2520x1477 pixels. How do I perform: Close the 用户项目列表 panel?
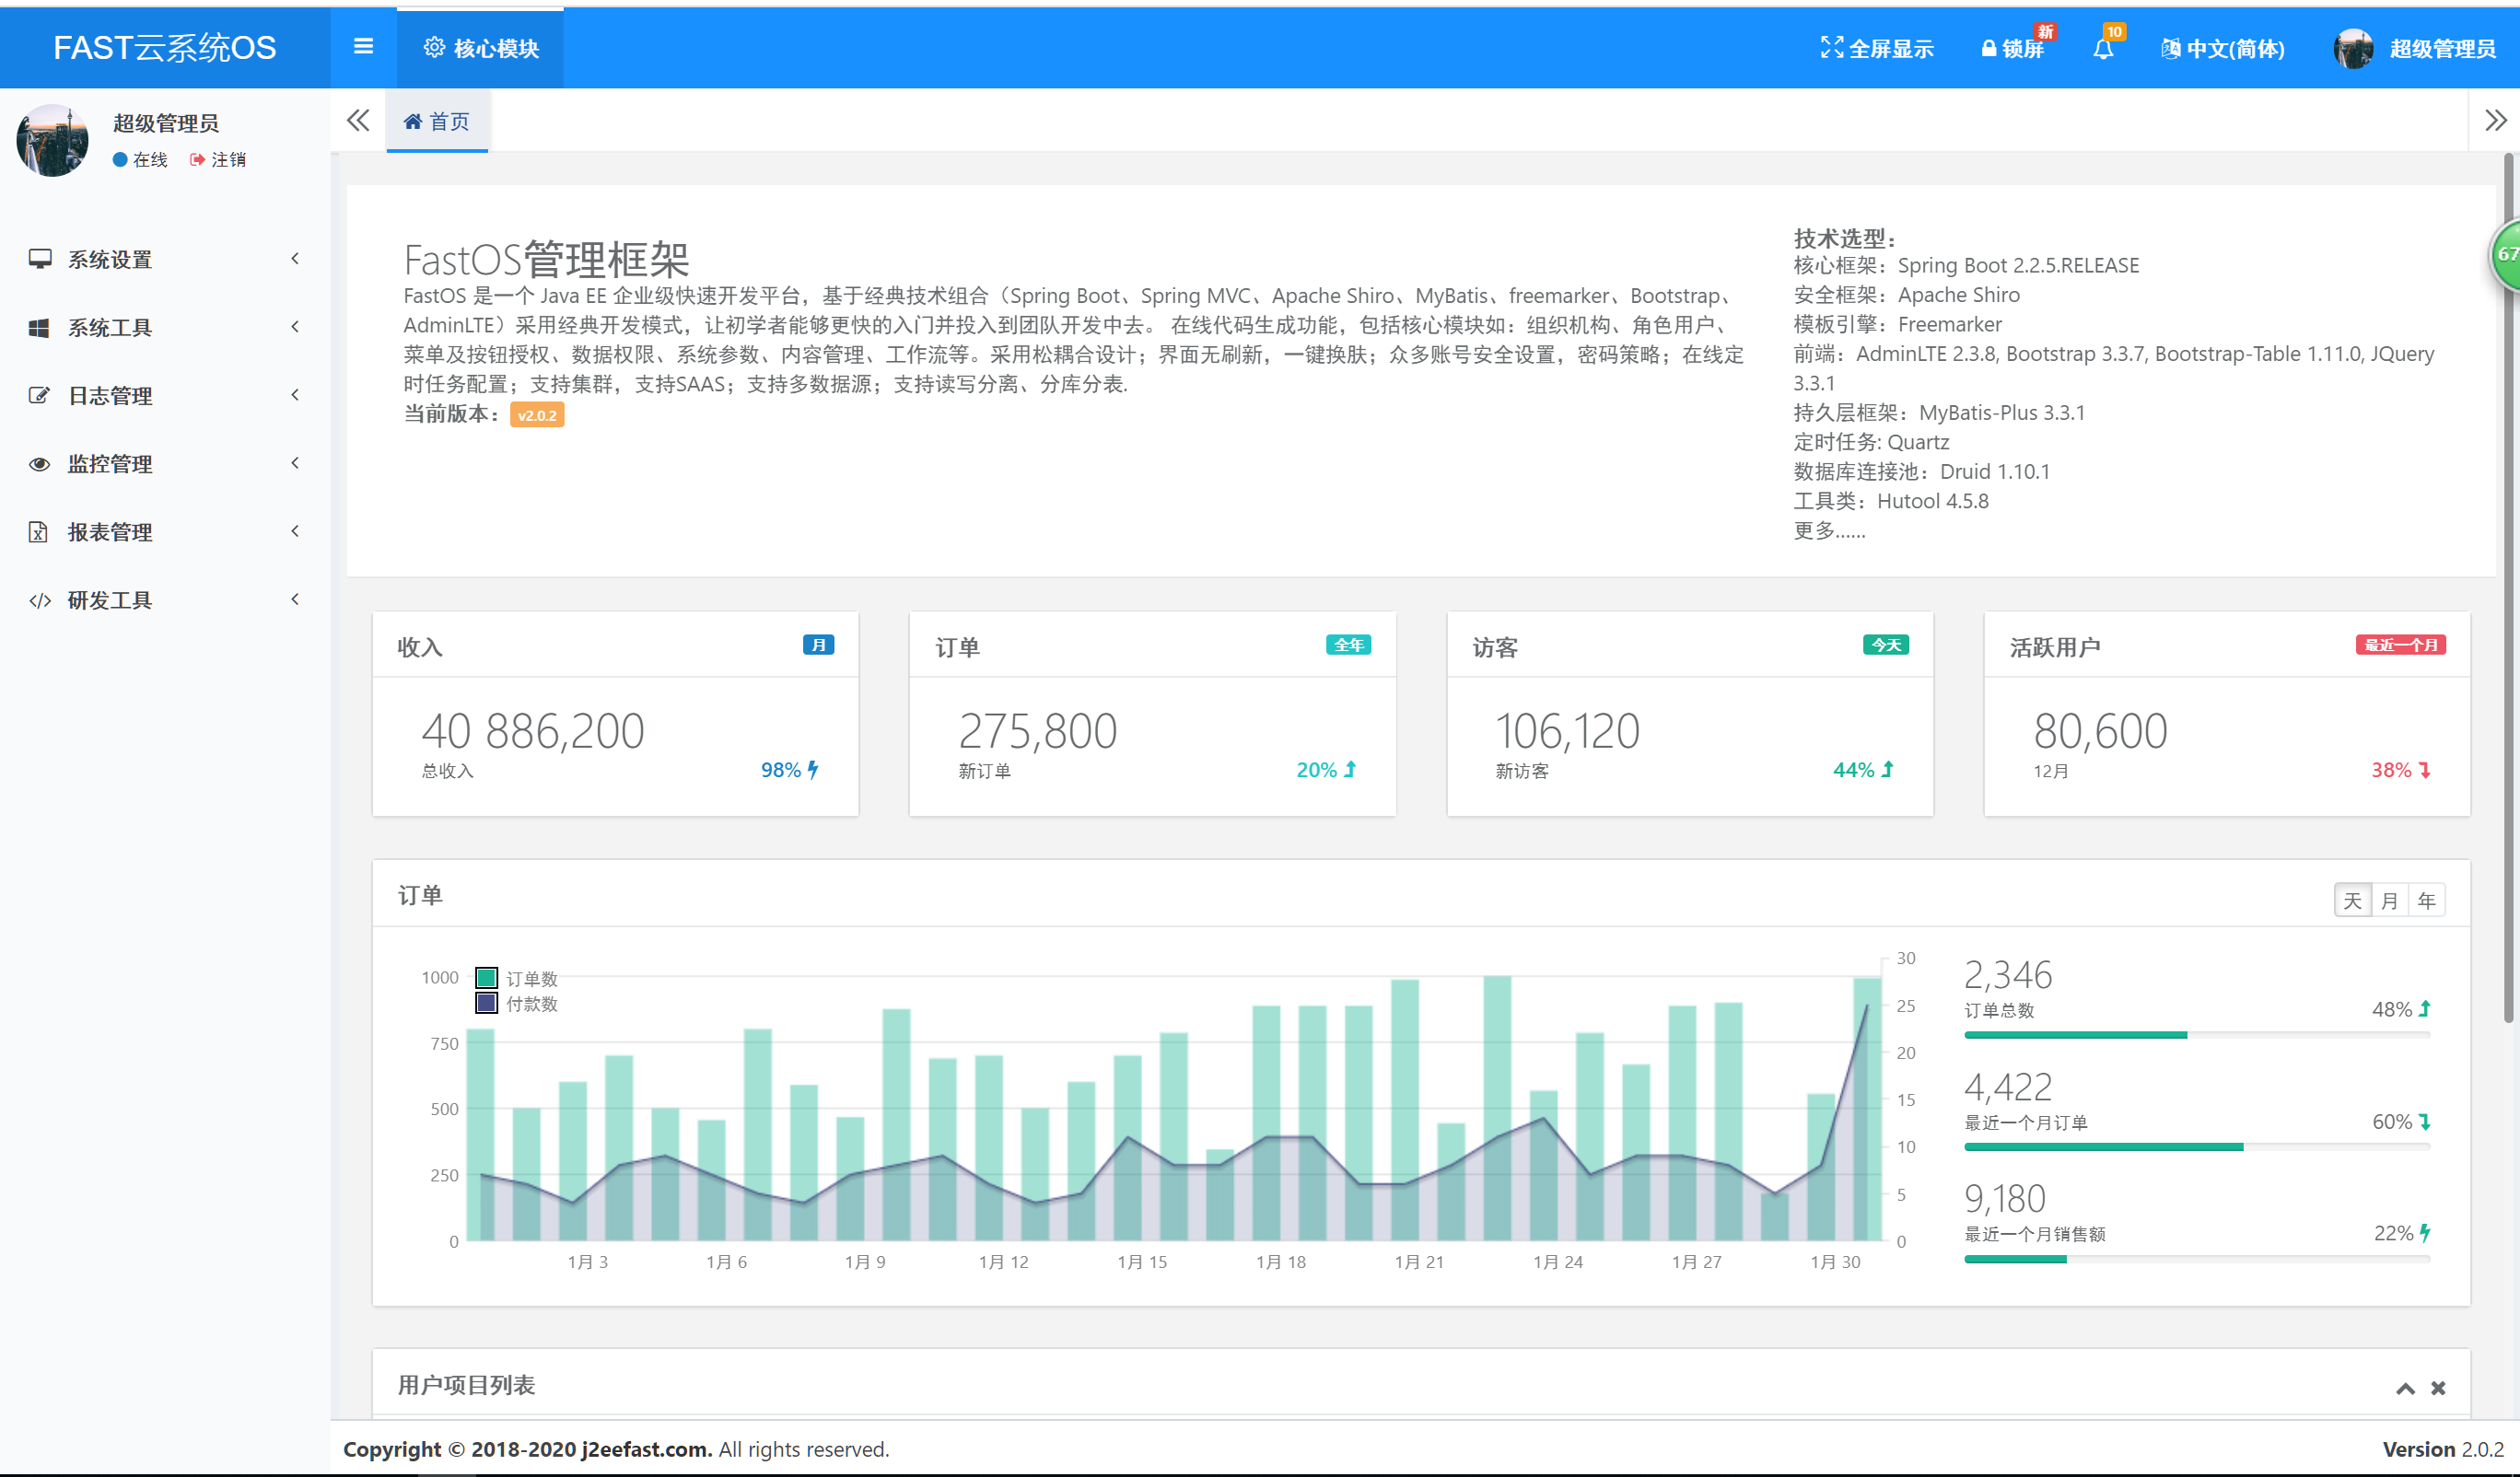(2438, 1388)
